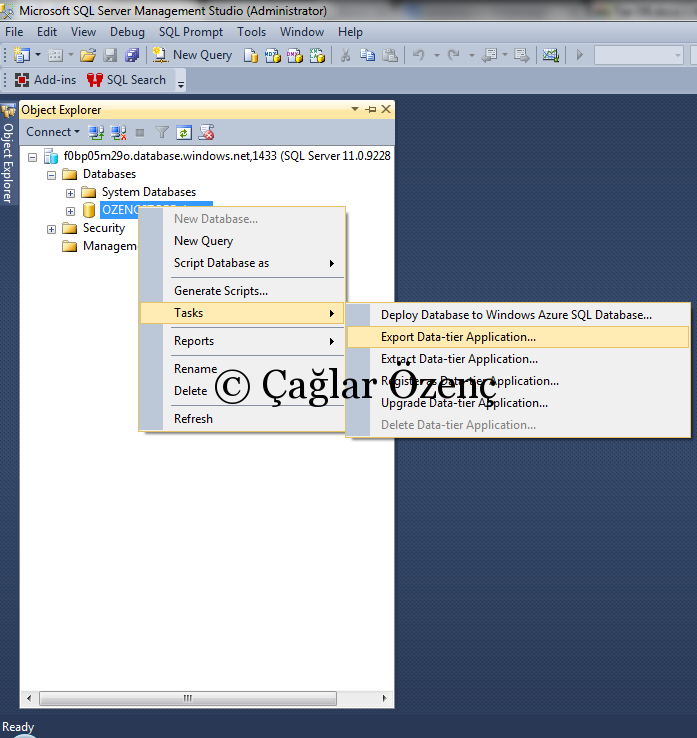Click the Navigate Backward icon
697x738 pixels.
[489, 55]
